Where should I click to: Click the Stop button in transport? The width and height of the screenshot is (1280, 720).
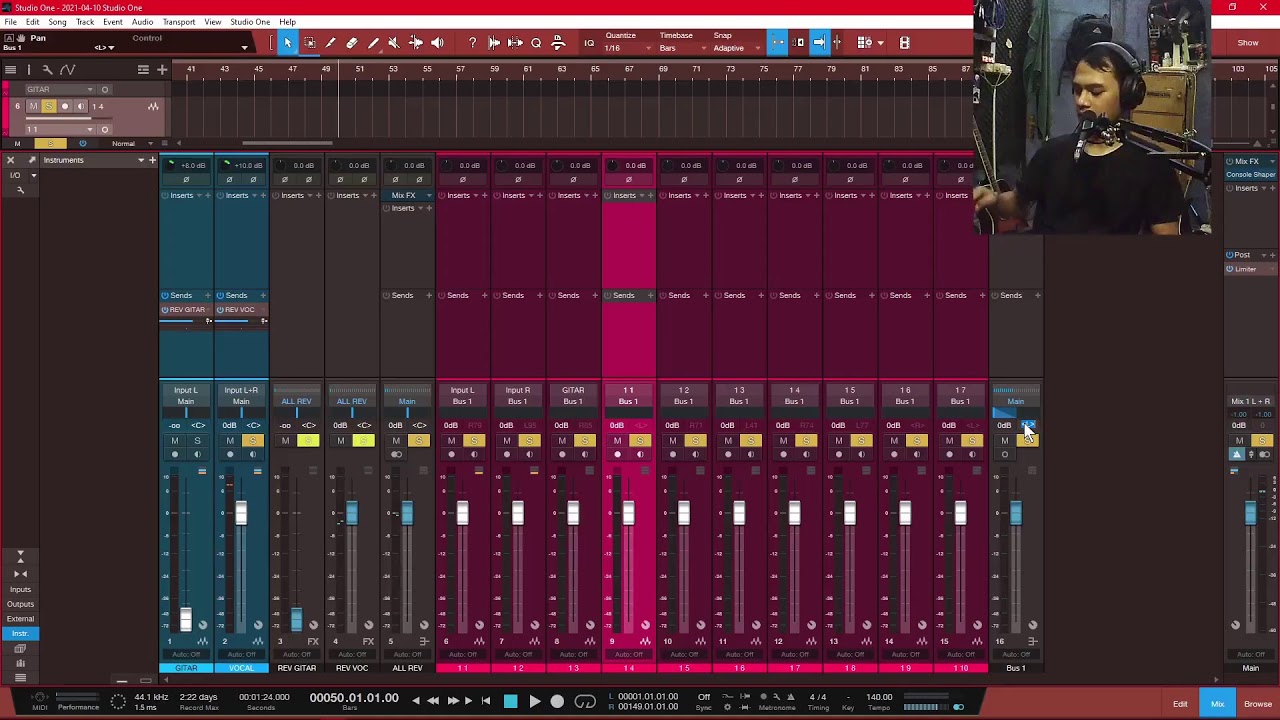point(510,702)
